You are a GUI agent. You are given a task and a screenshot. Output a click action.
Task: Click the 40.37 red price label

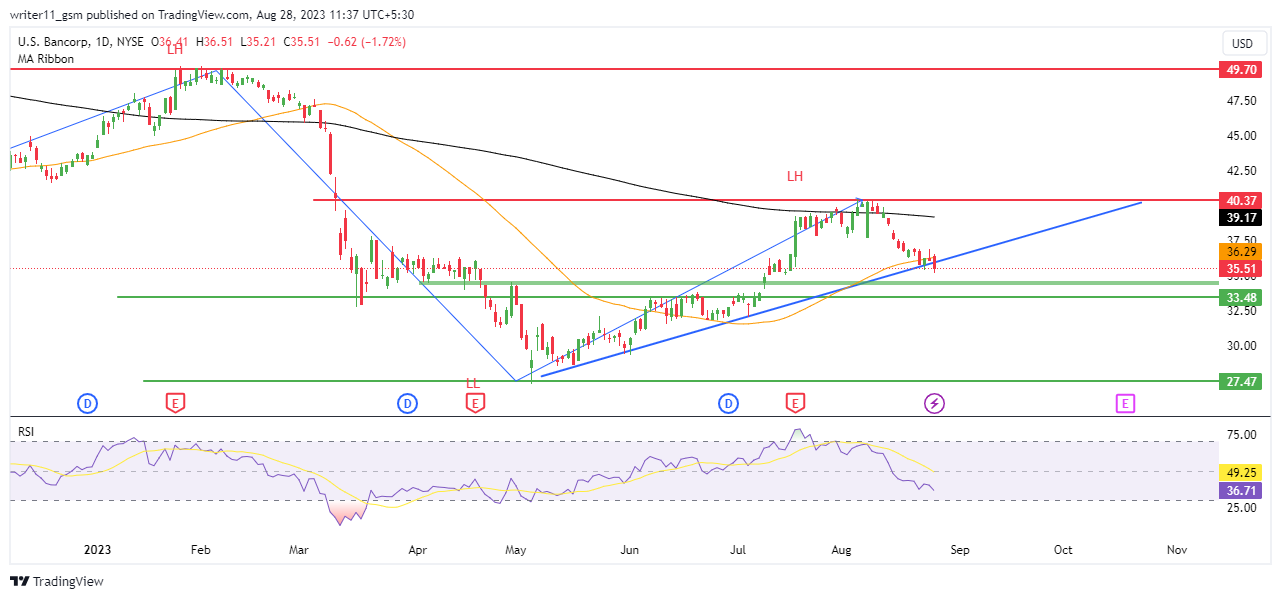tap(1240, 200)
